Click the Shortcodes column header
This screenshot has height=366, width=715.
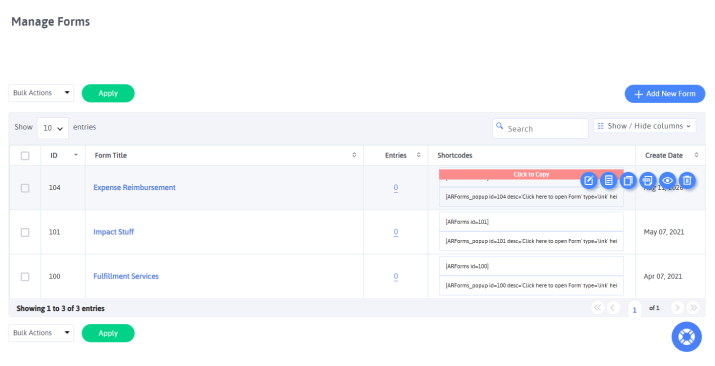[455, 155]
